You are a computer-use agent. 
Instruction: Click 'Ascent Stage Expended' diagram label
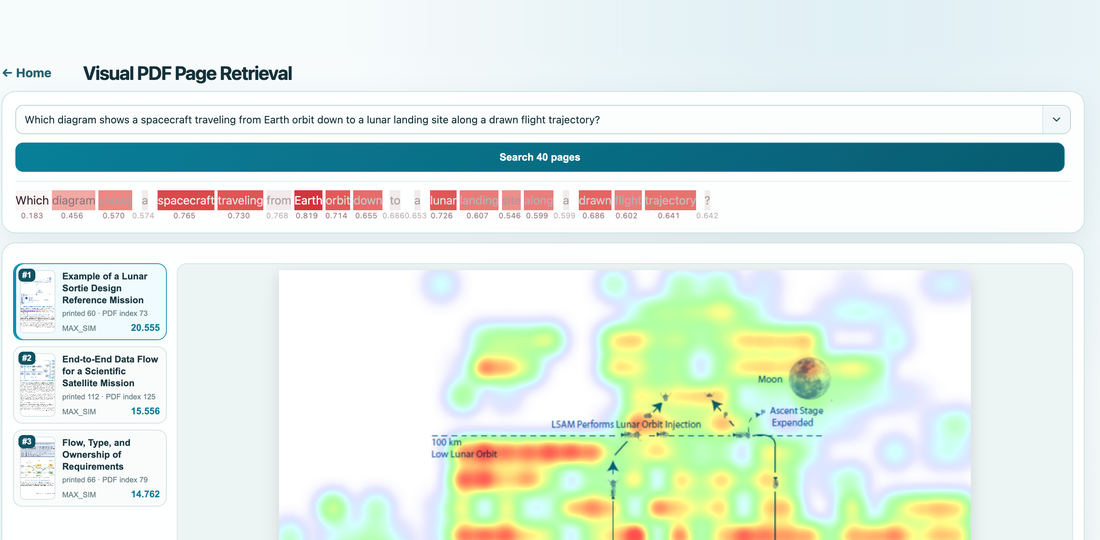[x=796, y=417]
